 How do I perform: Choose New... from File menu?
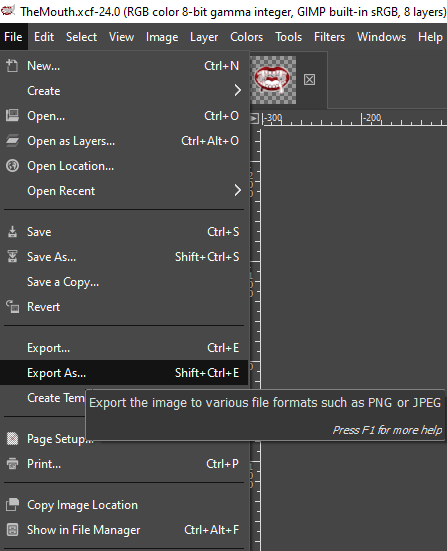(124, 66)
